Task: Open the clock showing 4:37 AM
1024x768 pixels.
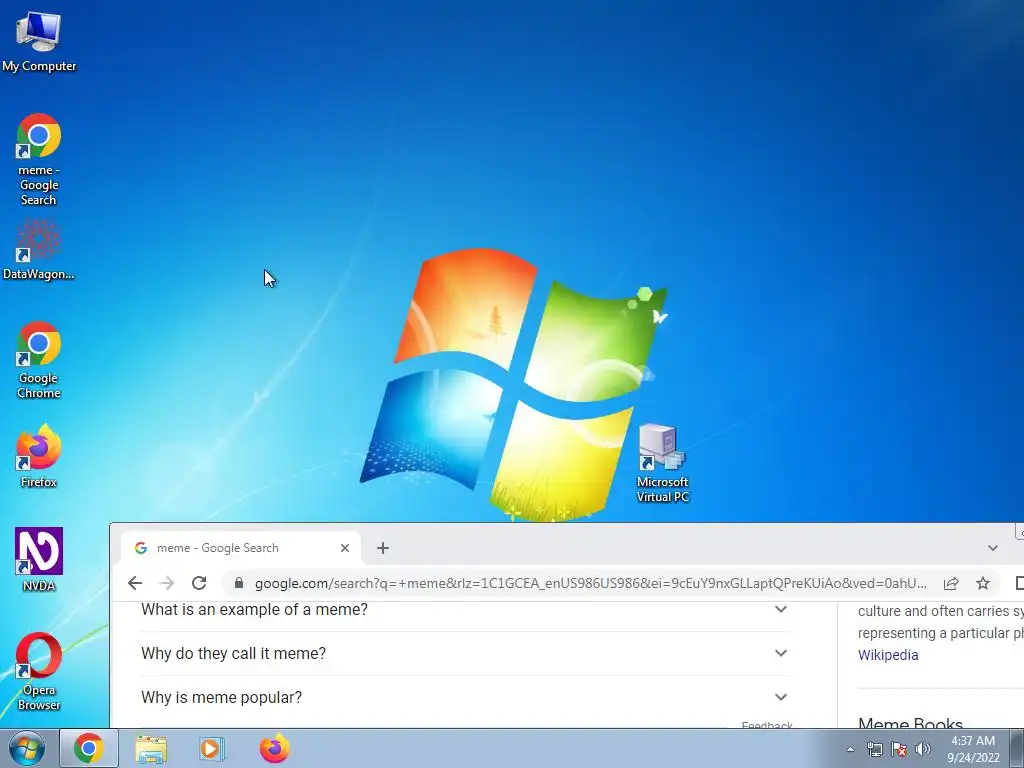Action: pos(973,749)
